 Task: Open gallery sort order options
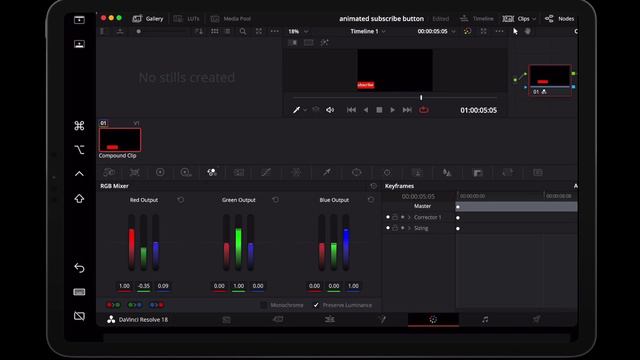199,31
